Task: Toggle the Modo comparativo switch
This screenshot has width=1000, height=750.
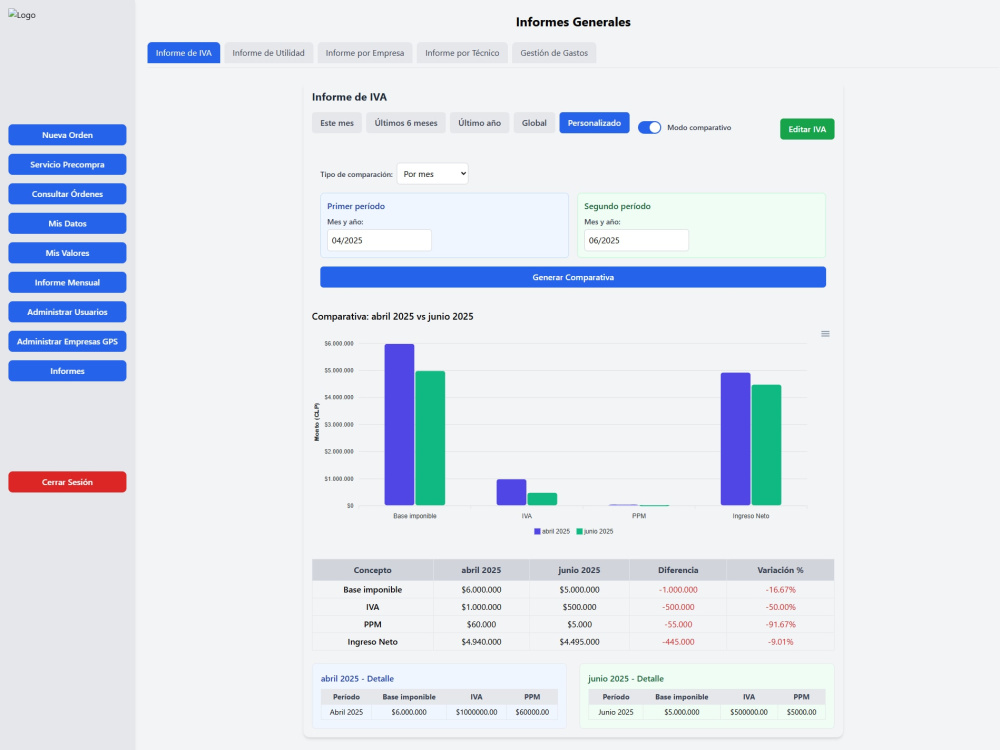Action: pos(649,128)
